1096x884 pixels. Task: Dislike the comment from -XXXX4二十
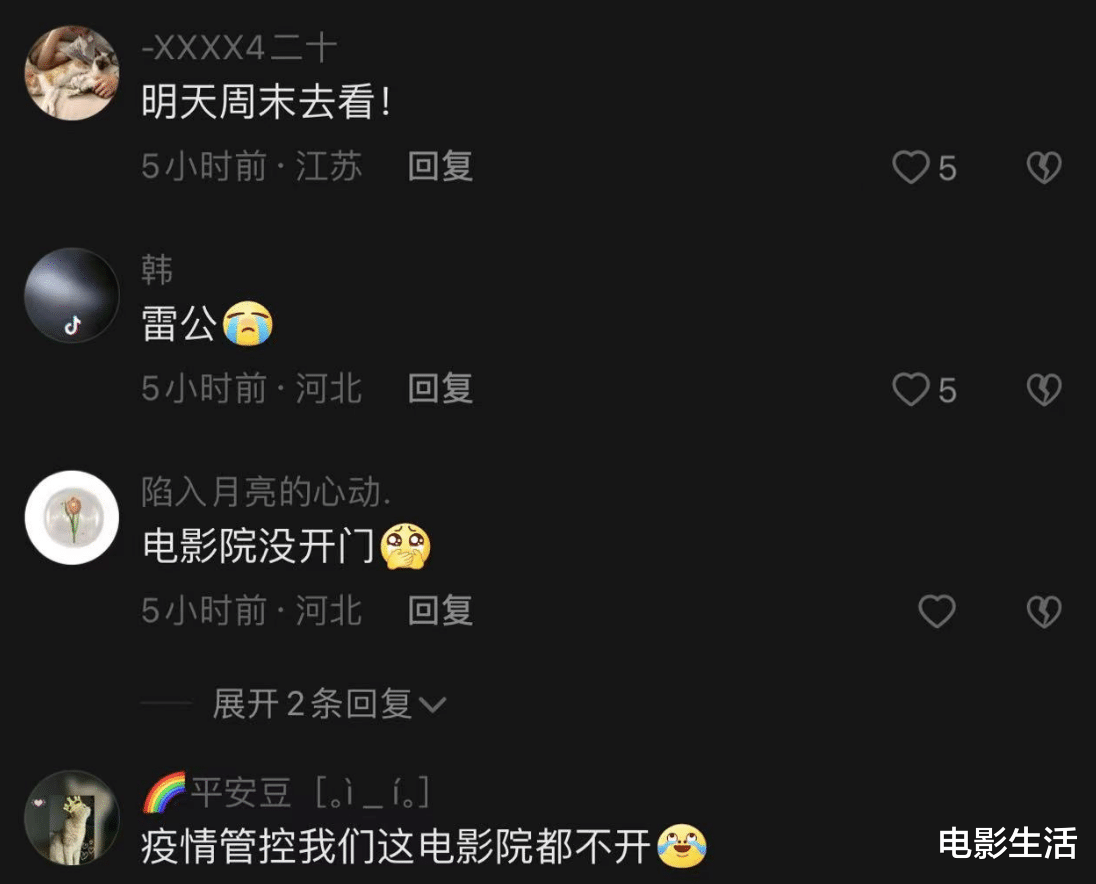tap(1044, 168)
